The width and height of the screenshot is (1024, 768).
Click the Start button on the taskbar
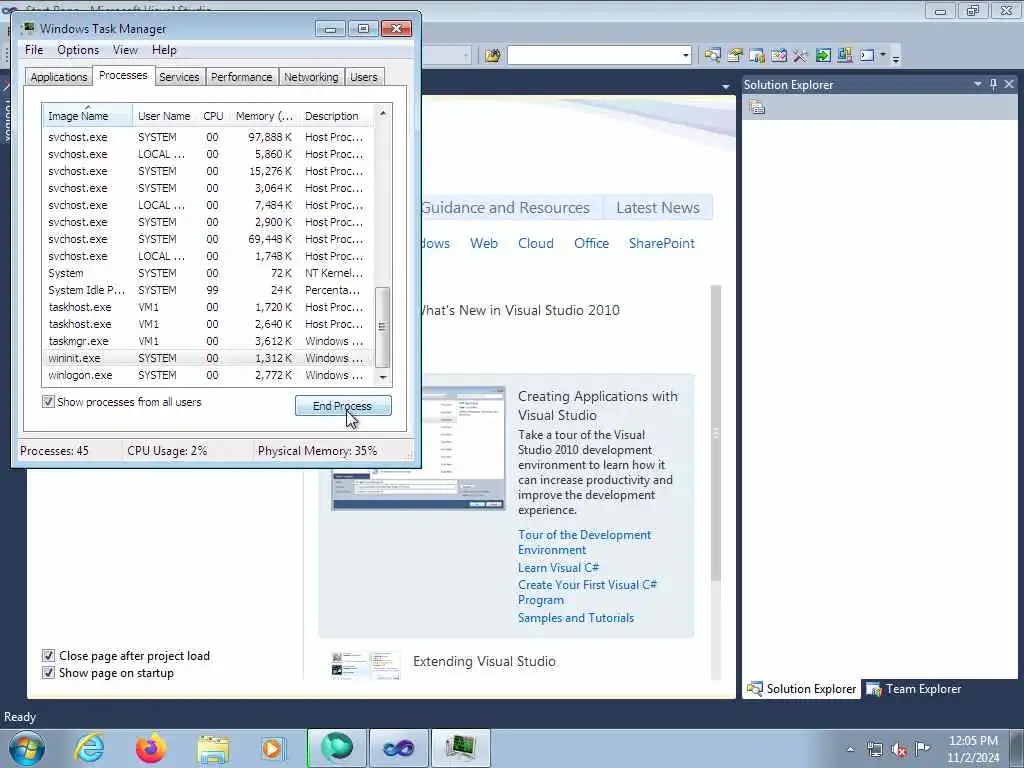coord(27,748)
